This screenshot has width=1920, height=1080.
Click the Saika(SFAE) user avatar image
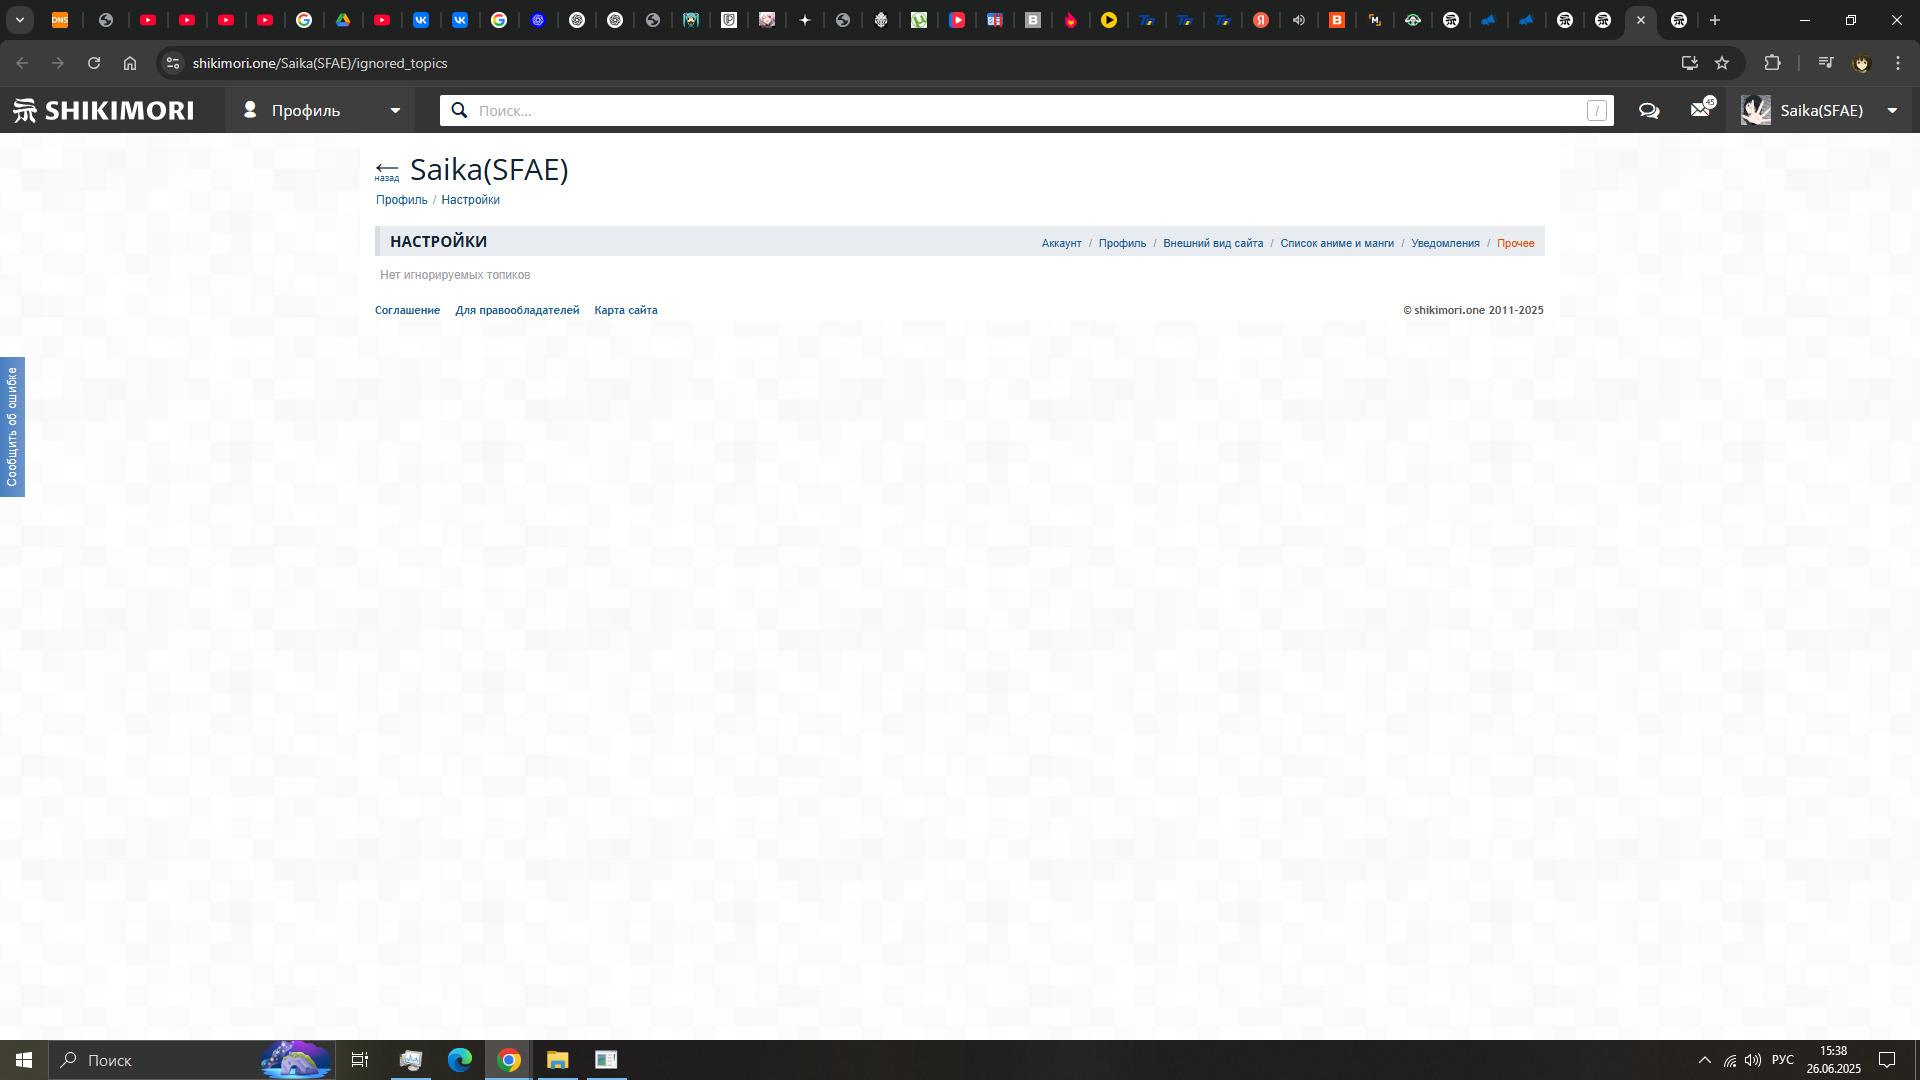[x=1755, y=110]
